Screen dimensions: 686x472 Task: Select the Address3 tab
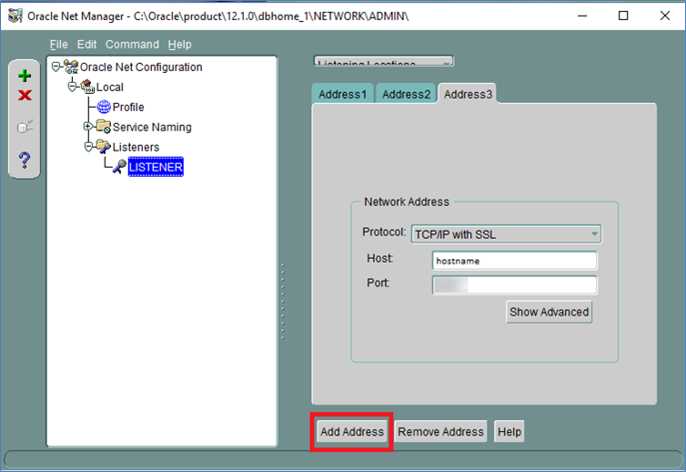(468, 94)
